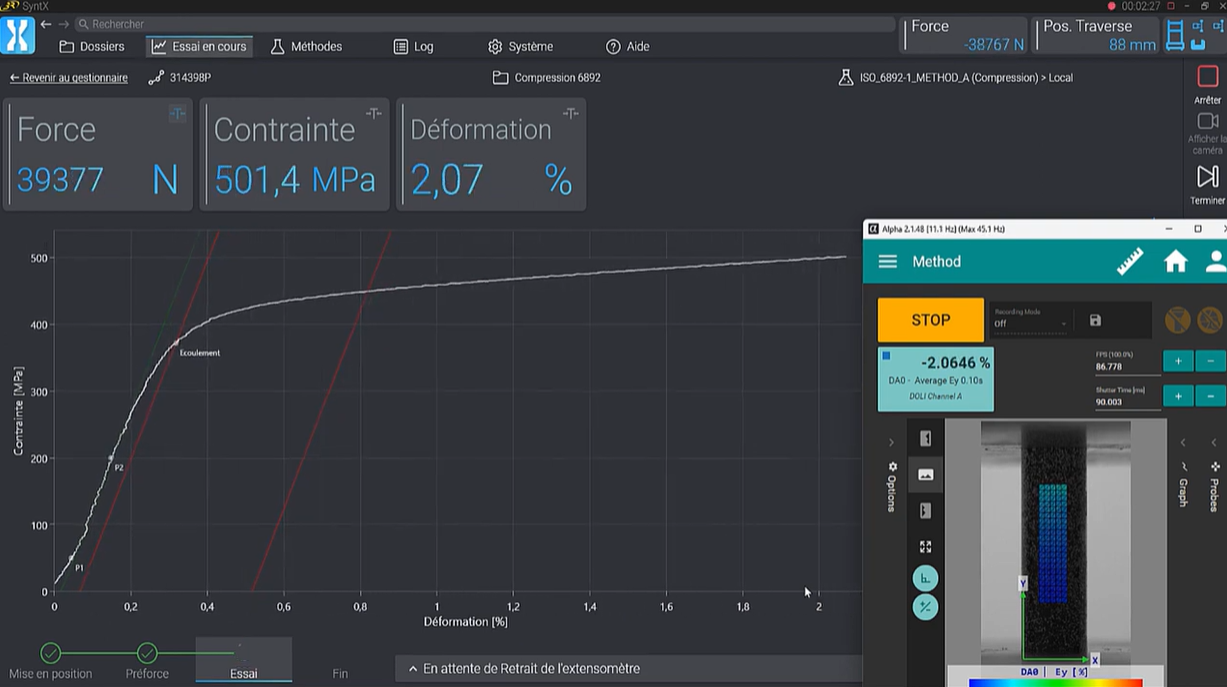
Task: Open the hamburger menu in the Method window
Action: tap(887, 262)
